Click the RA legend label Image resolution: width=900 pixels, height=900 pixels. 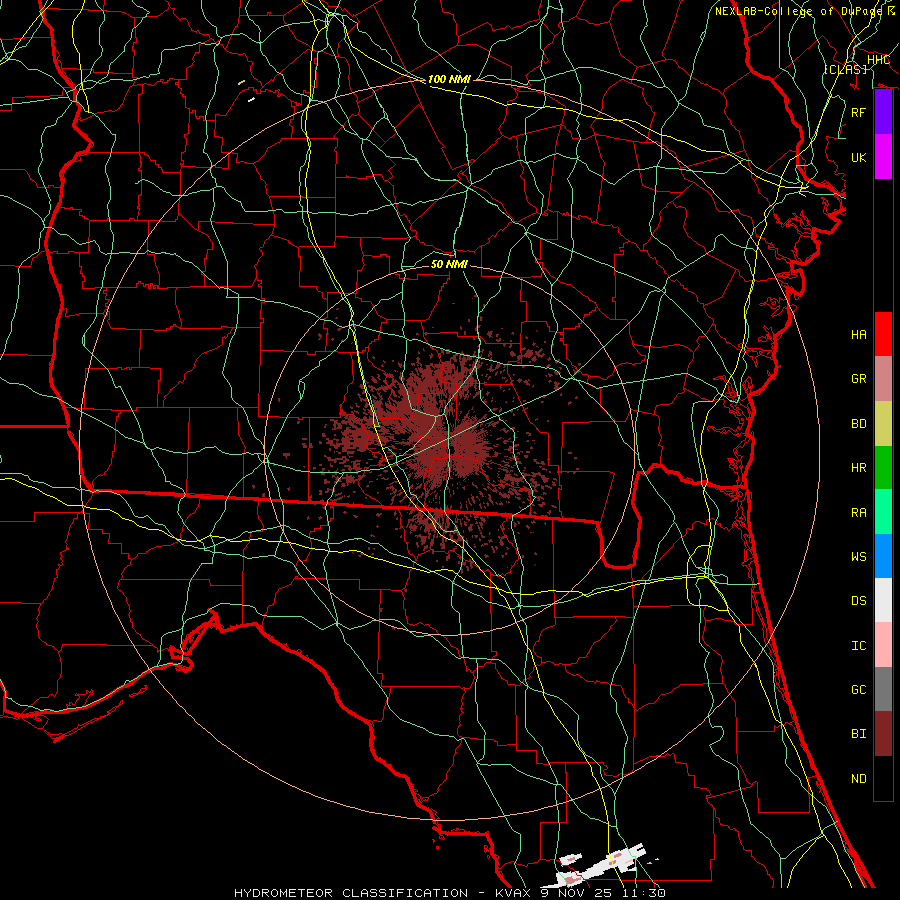[x=859, y=513]
